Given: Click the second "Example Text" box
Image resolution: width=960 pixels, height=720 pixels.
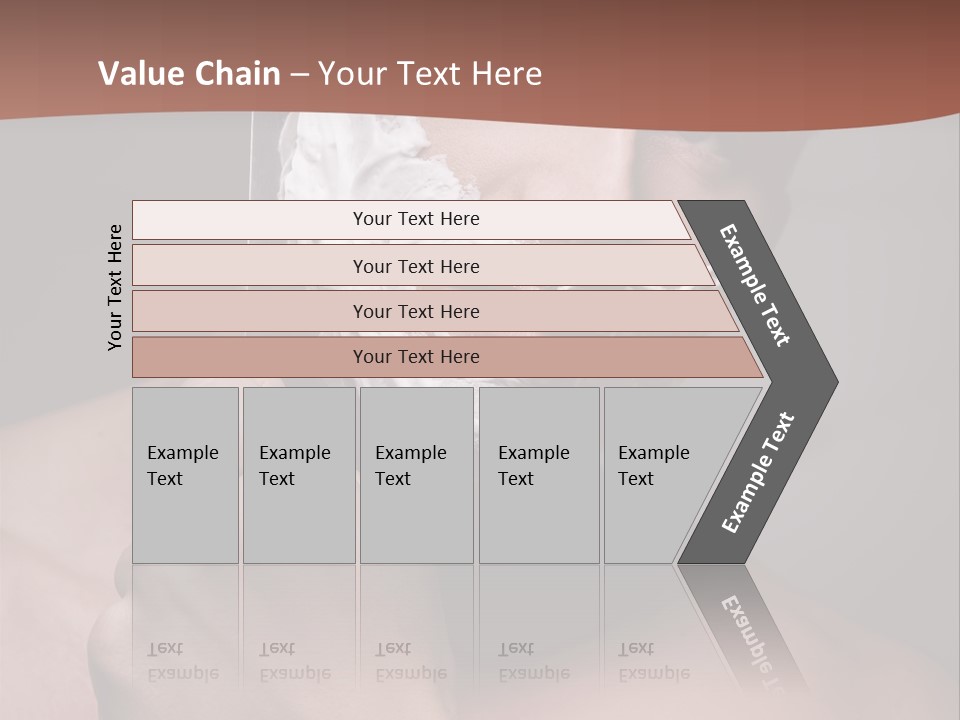Looking at the screenshot, I should pos(298,475).
